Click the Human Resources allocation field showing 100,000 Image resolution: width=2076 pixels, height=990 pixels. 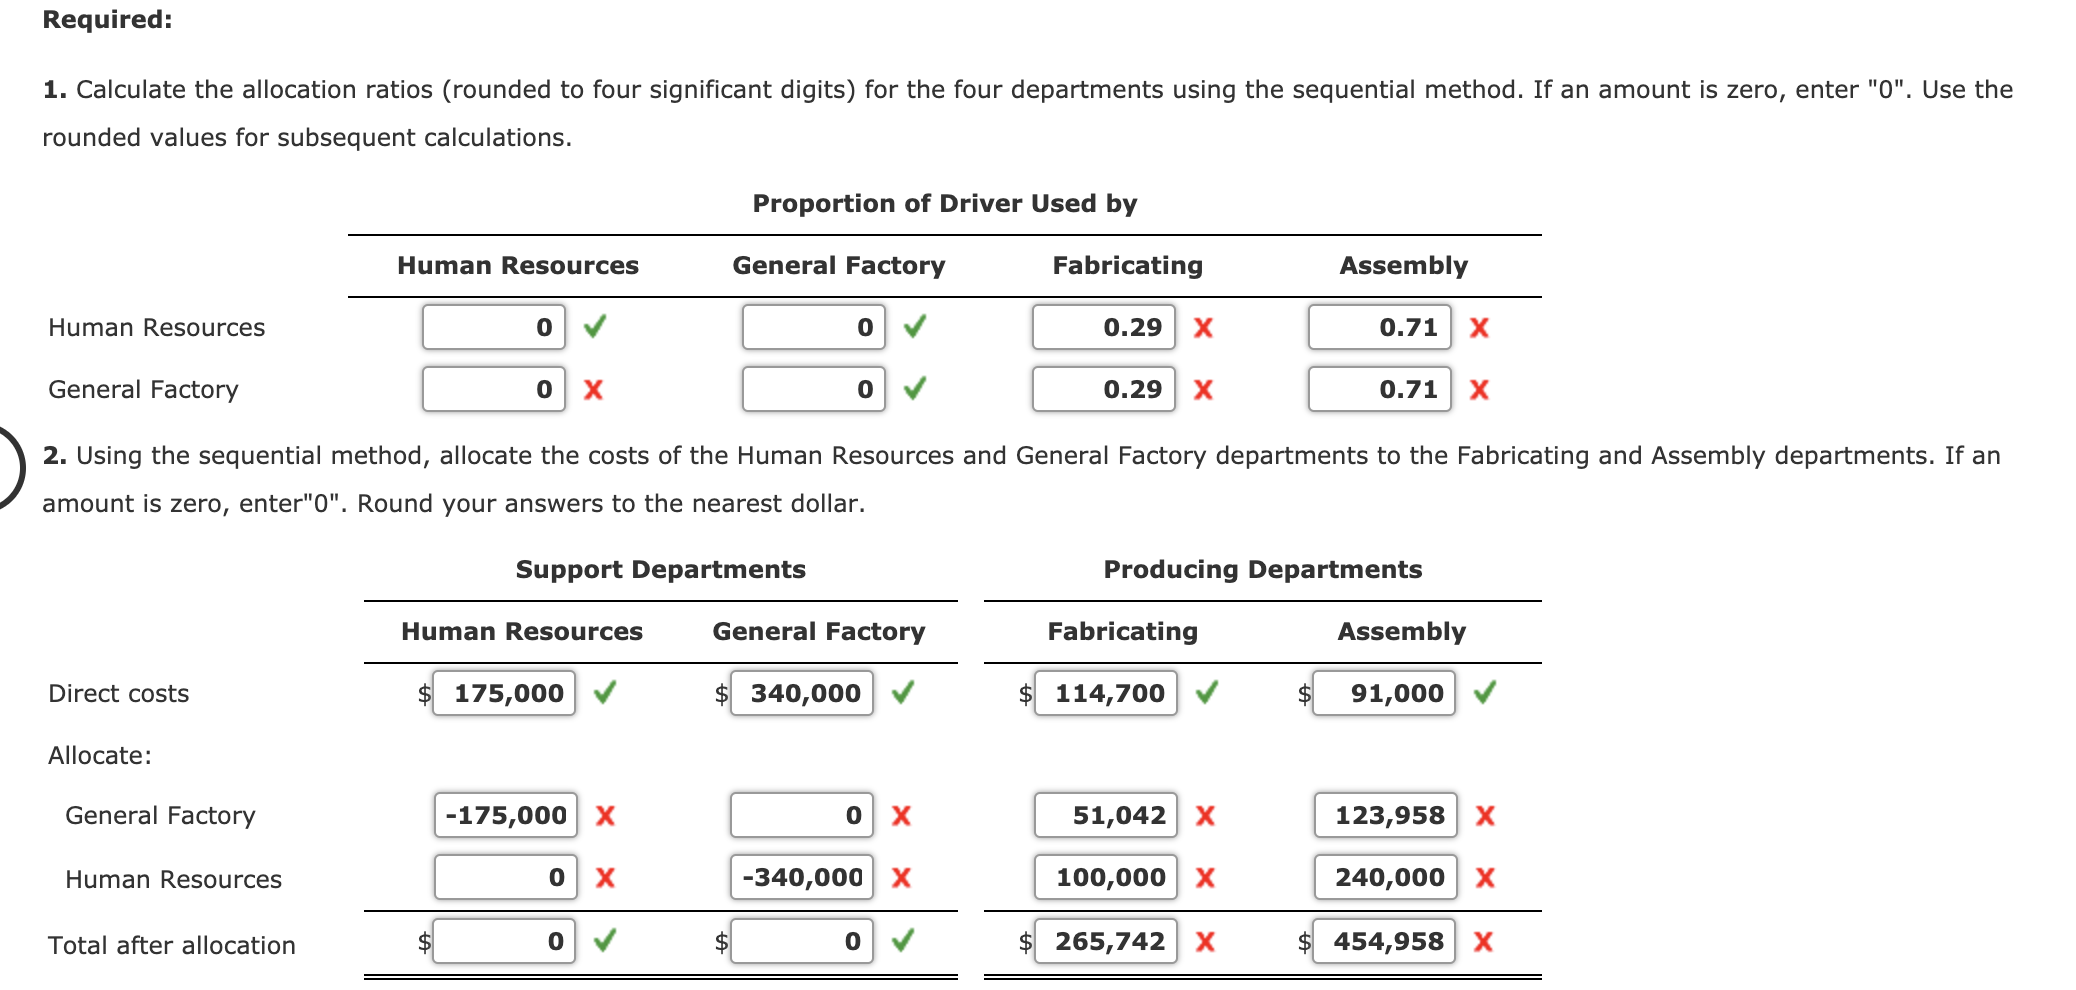coord(1104,877)
